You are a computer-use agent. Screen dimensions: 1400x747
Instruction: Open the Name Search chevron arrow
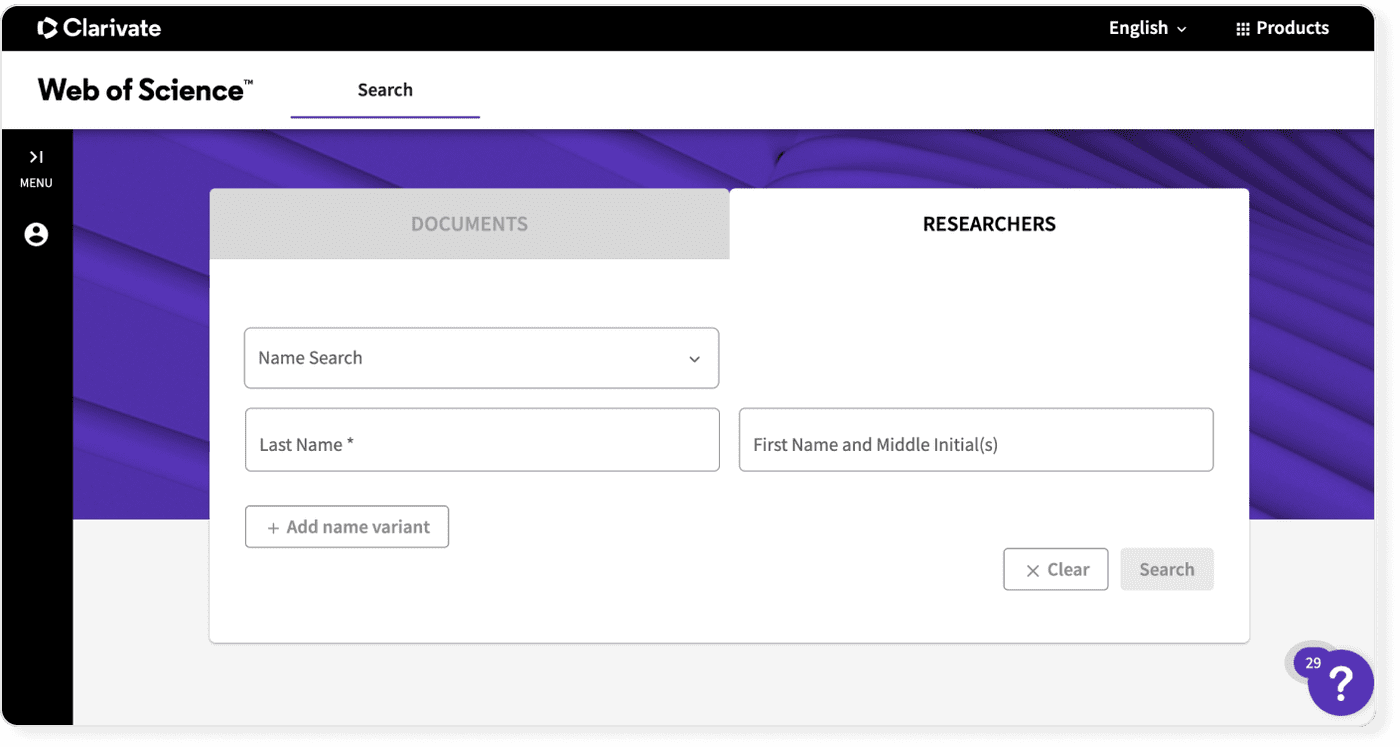pyautogui.click(x=694, y=357)
